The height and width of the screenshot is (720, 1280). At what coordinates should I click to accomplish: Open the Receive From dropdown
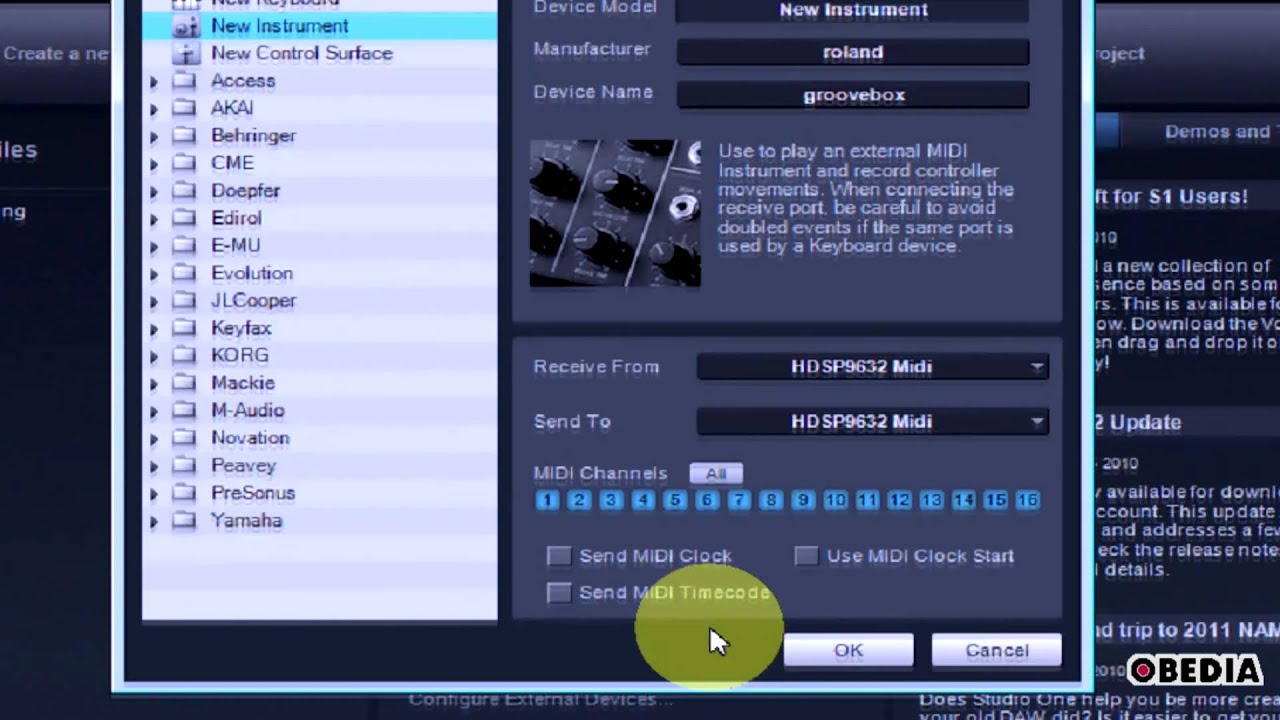coord(872,367)
